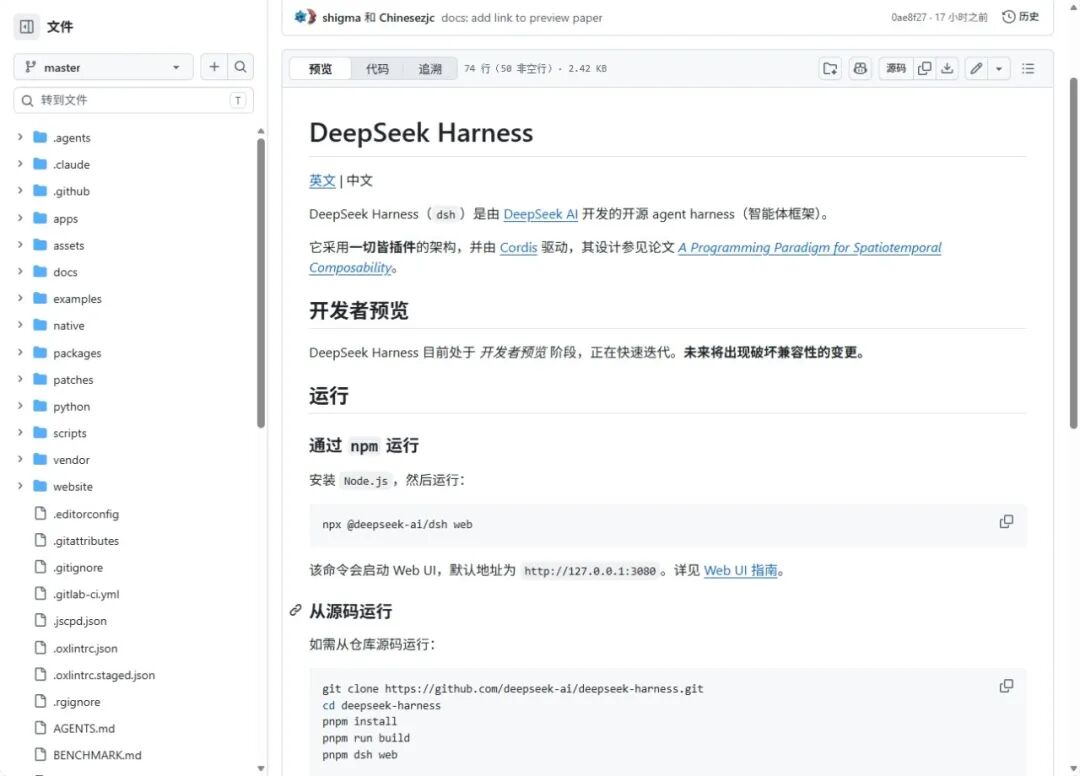
Task: Open the master branch dropdown
Action: tap(103, 67)
